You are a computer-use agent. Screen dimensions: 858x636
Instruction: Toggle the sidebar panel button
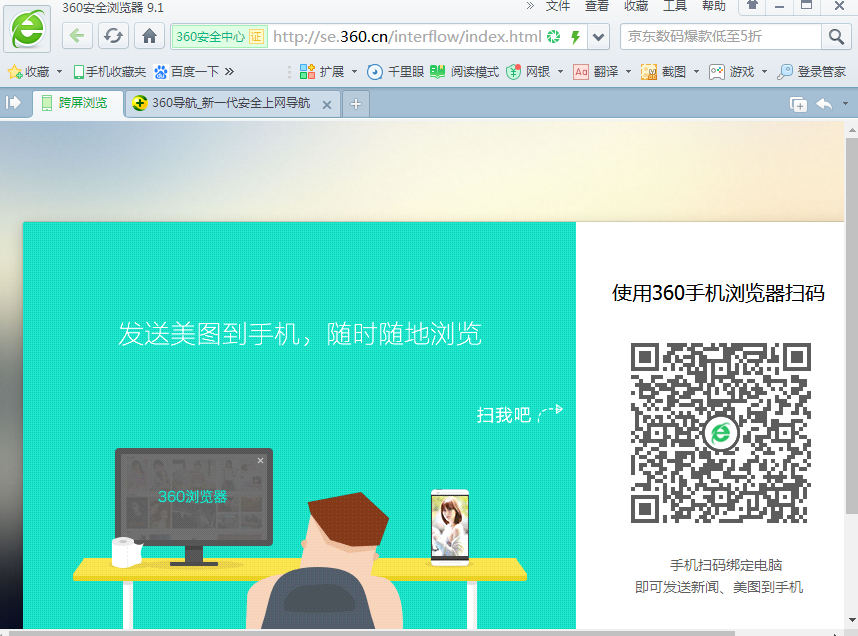pos(14,104)
